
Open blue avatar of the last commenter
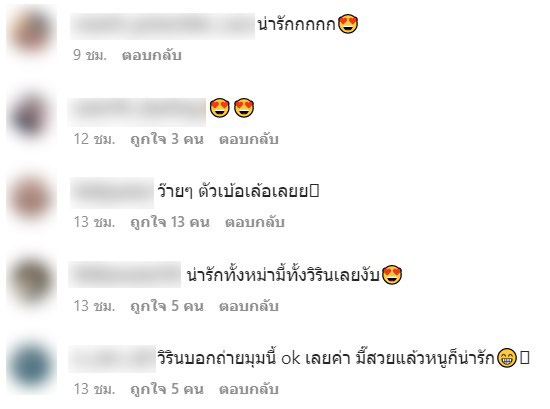pyautogui.click(x=31, y=366)
